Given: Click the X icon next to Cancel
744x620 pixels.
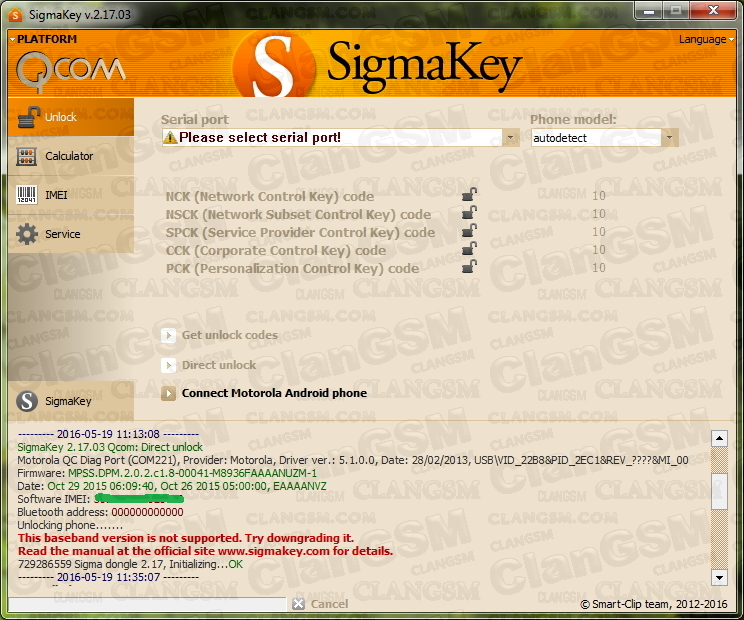Looking at the screenshot, I should point(298,604).
